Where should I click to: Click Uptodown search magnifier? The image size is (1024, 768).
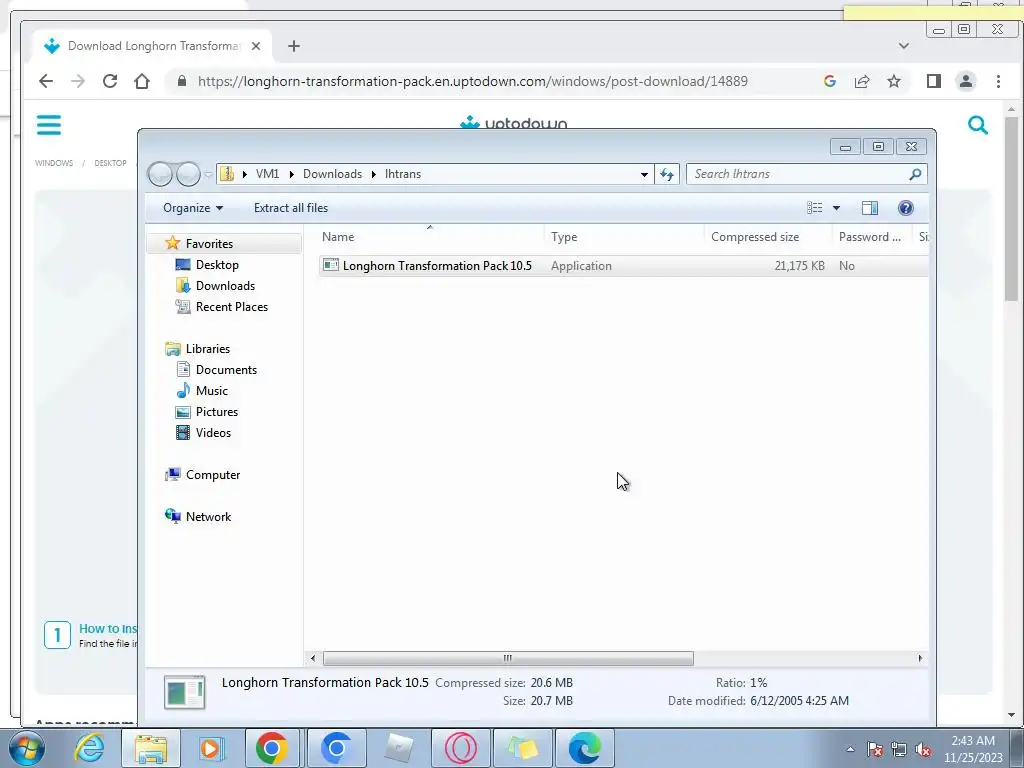[x=978, y=125]
